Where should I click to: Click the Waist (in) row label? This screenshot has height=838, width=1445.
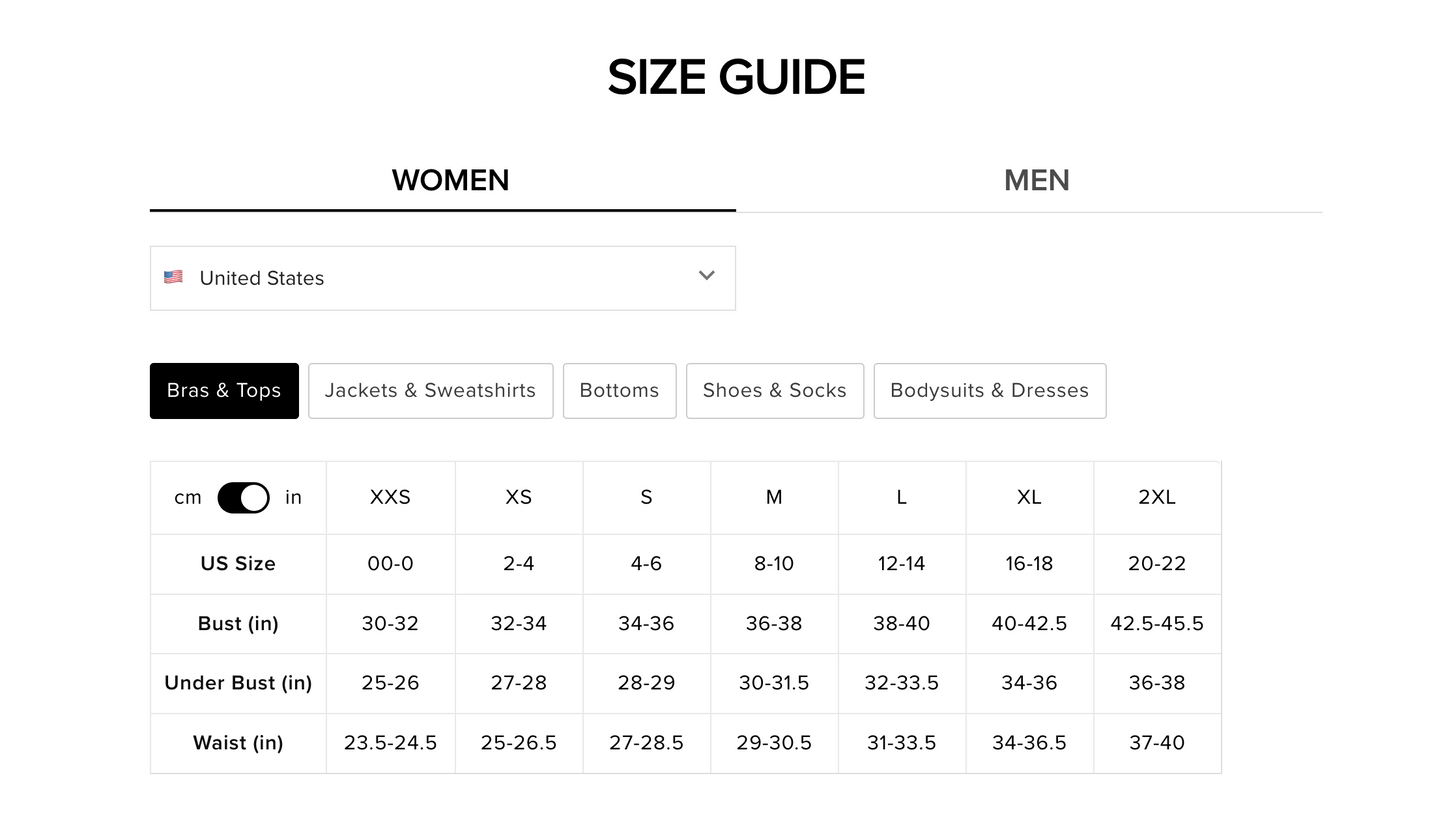coord(237,743)
